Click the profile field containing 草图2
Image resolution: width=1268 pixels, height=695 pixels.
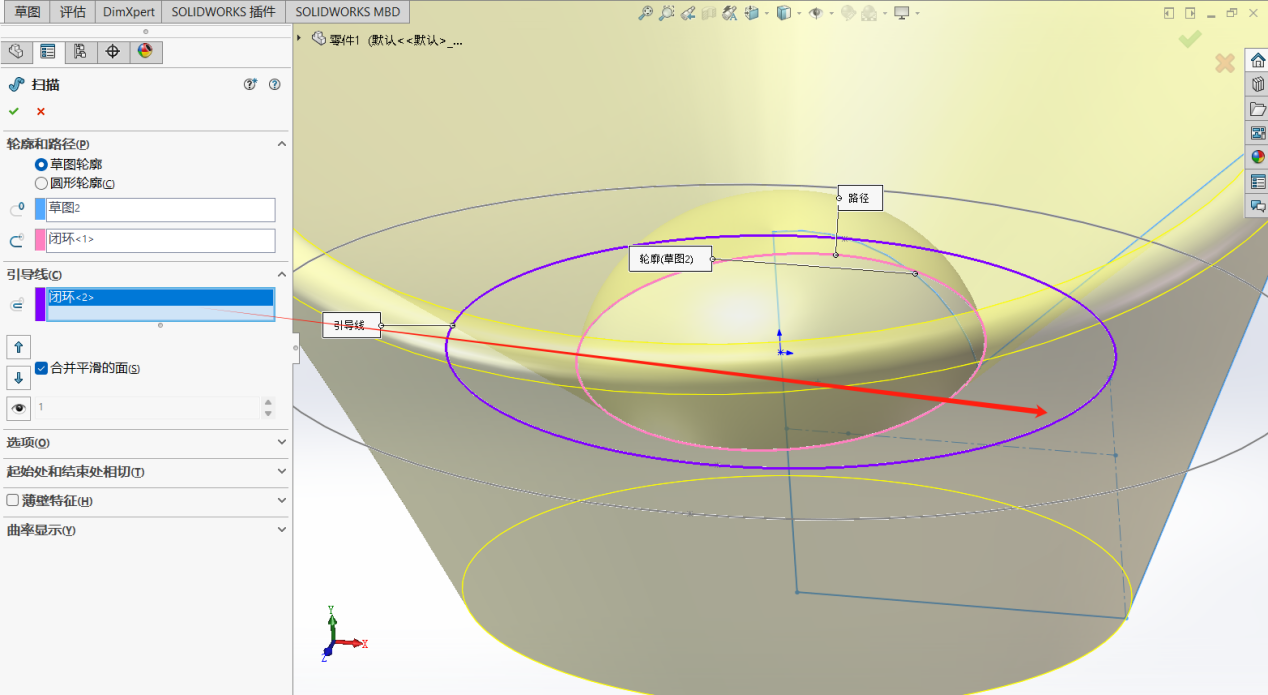click(x=160, y=209)
